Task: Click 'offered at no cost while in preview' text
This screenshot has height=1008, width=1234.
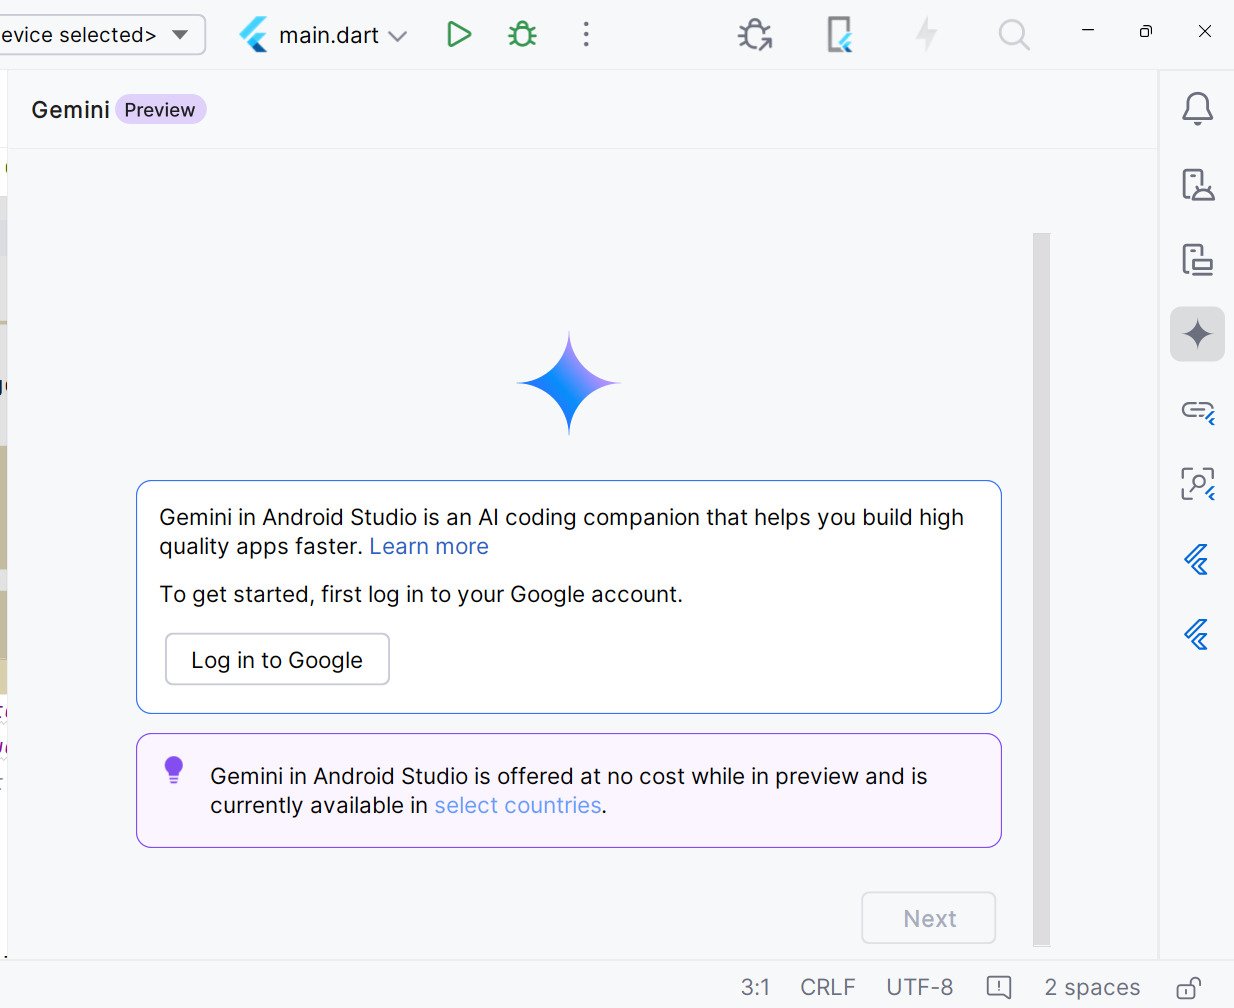Action: pos(677,776)
